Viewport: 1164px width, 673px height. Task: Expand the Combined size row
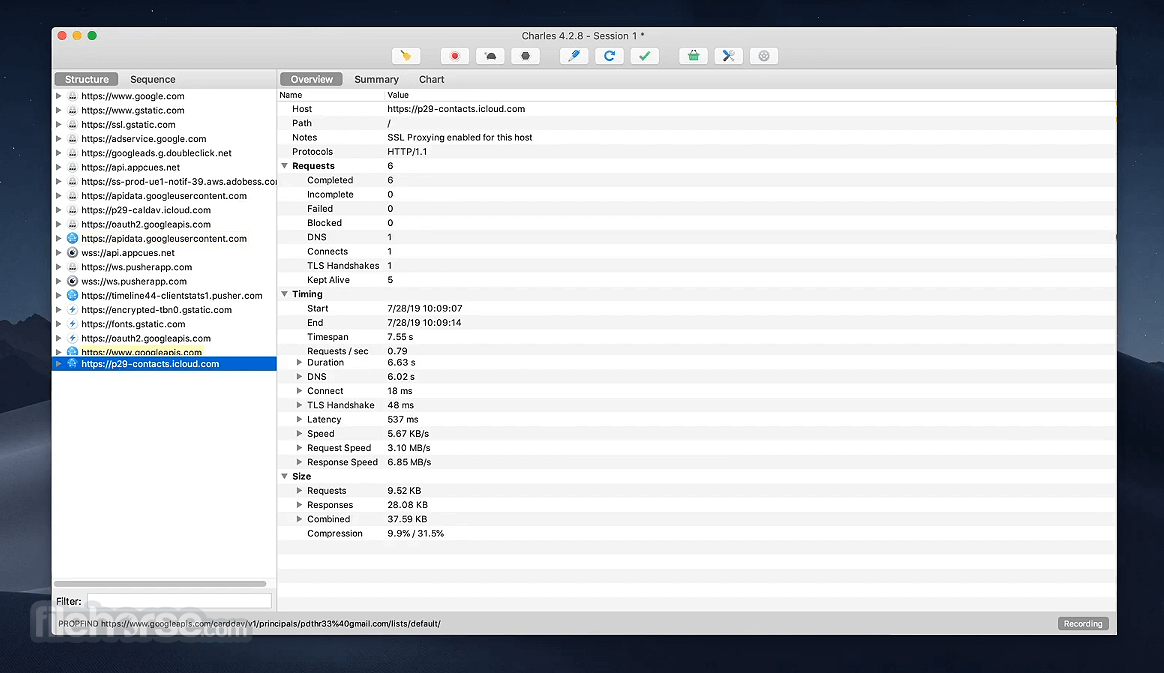click(x=299, y=519)
